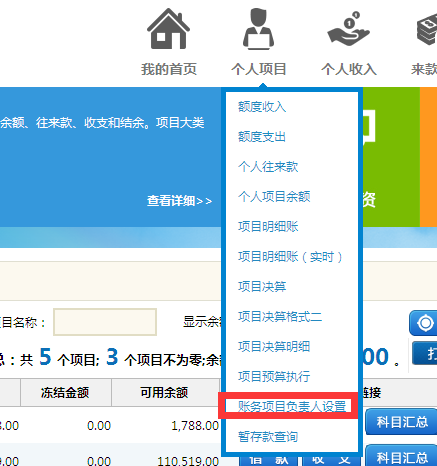Image resolution: width=437 pixels, height=466 pixels.
Task: Click the blue target icon button
Action: 423,323
